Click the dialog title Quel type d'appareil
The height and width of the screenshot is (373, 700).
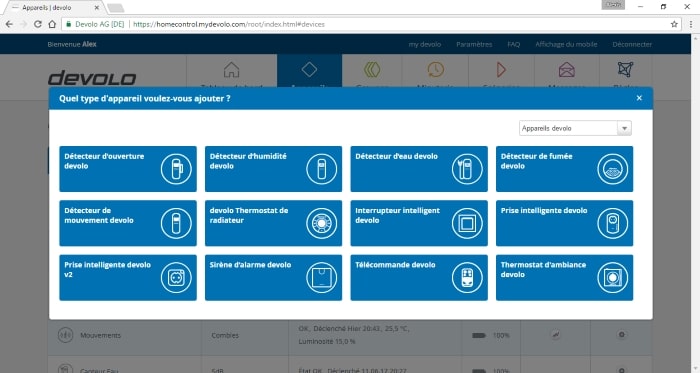coord(145,98)
